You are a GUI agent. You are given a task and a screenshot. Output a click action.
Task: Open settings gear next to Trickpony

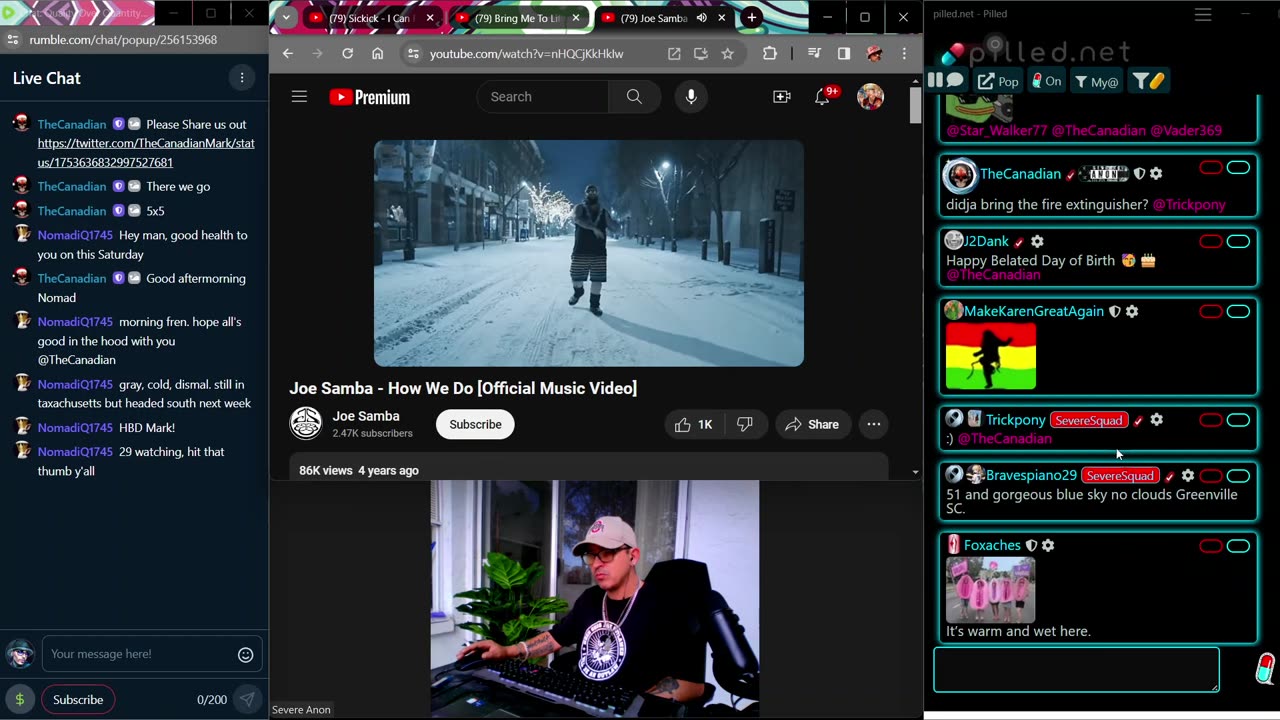tap(1156, 420)
